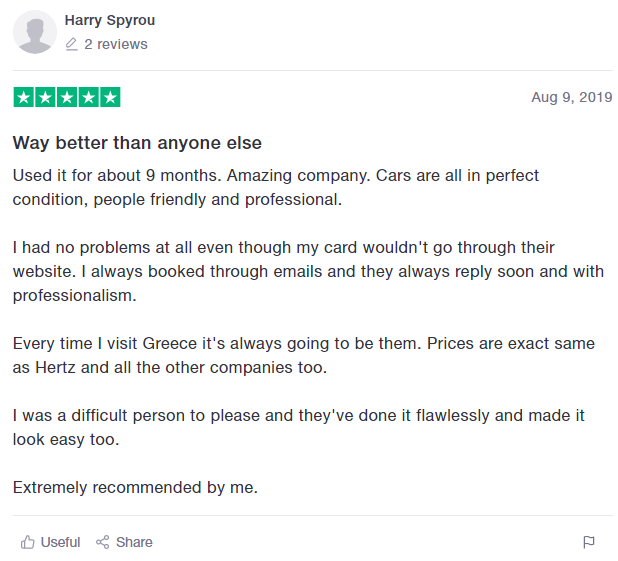Click the first green rating star
Viewport: 618px width, 561px height.
click(24, 97)
